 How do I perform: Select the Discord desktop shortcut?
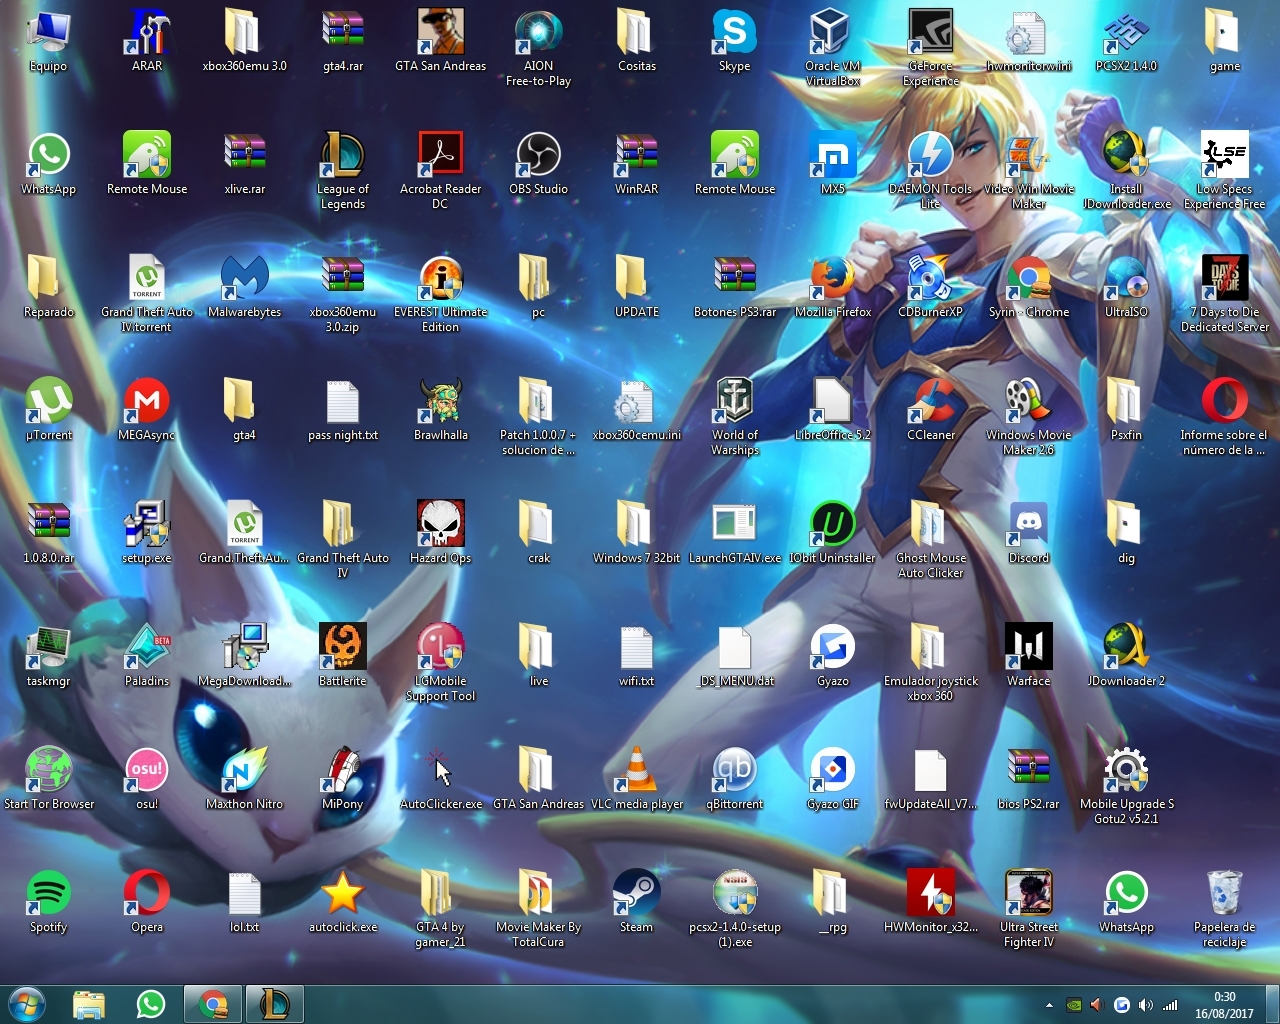click(x=1028, y=523)
